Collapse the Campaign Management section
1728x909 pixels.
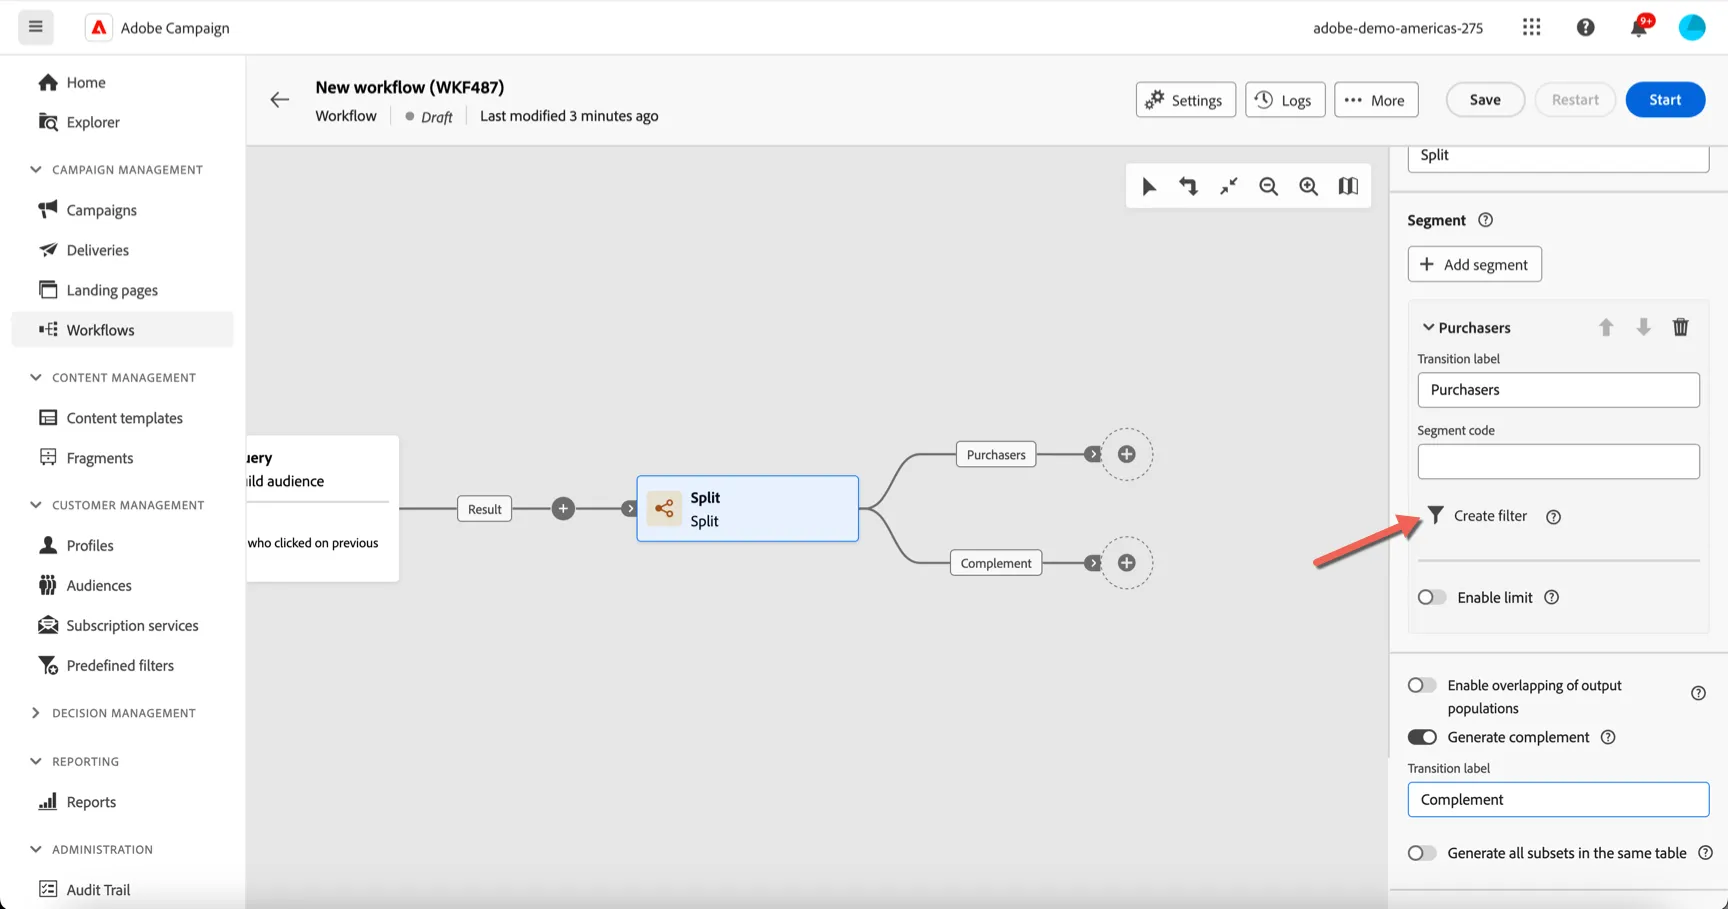pyautogui.click(x=36, y=169)
